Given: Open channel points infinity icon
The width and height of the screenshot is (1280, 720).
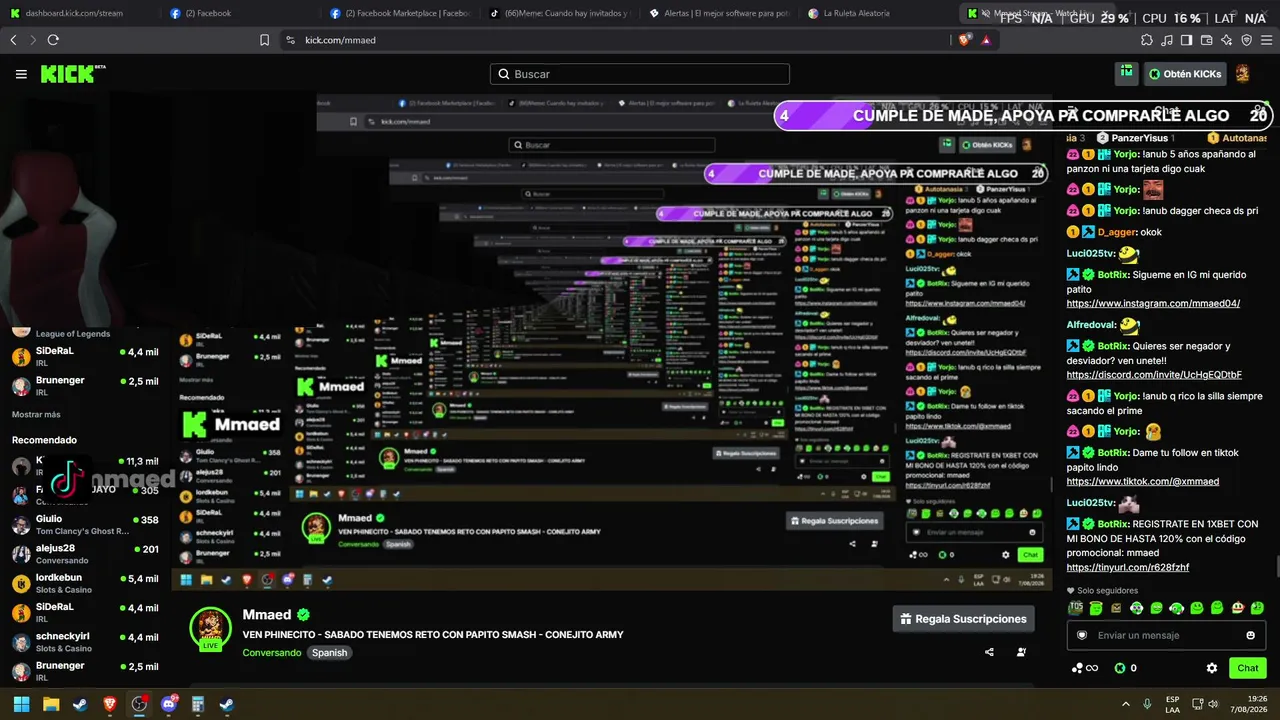Looking at the screenshot, I should (1085, 668).
